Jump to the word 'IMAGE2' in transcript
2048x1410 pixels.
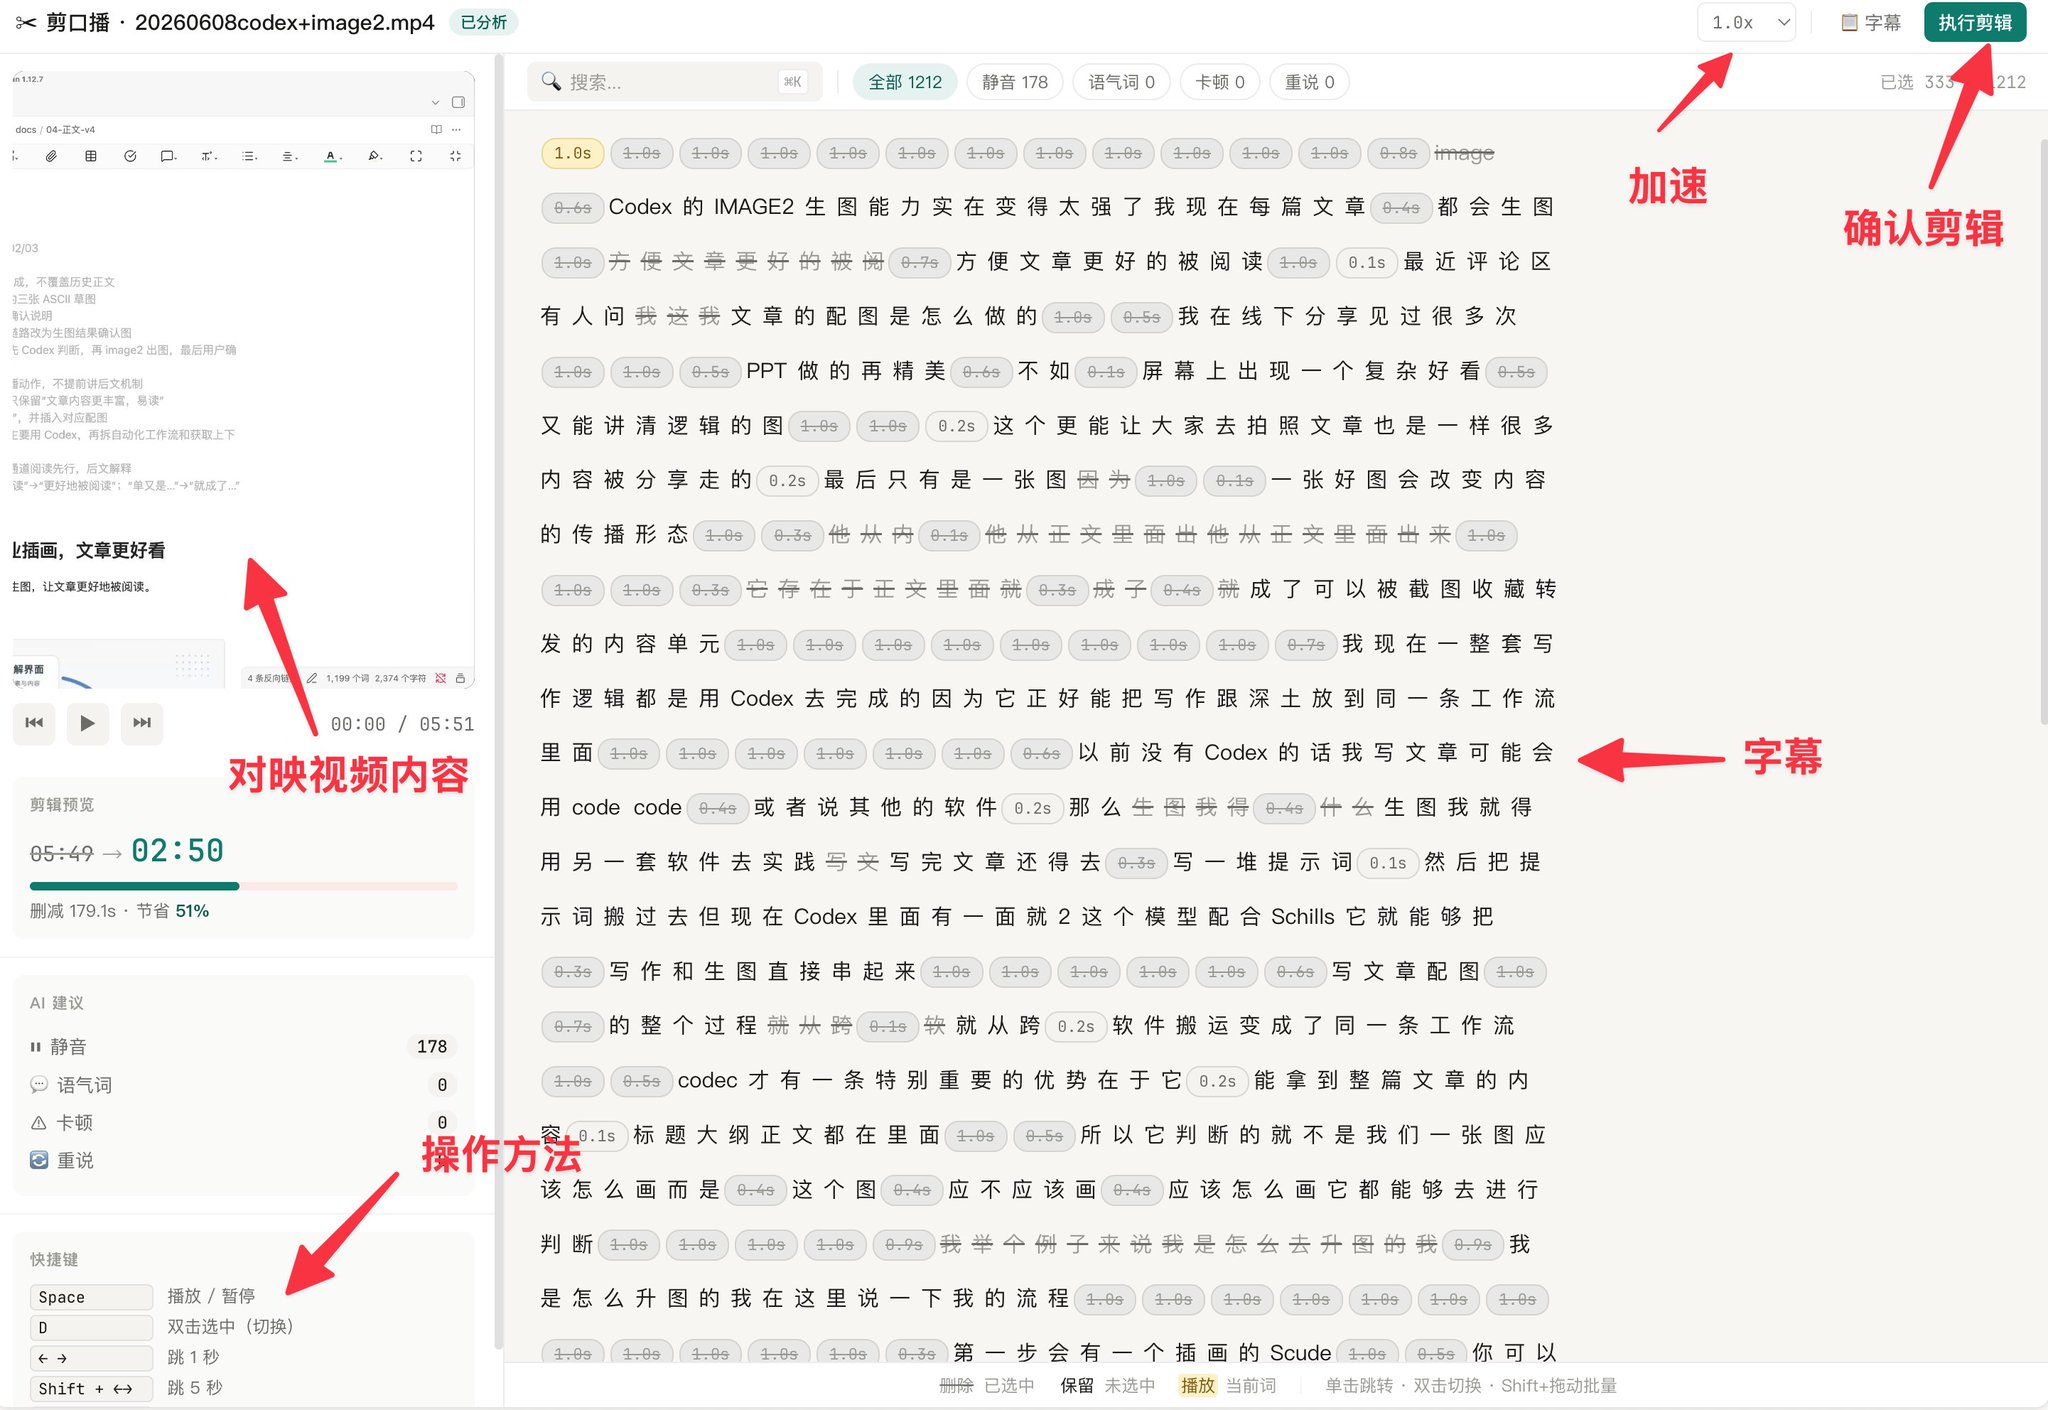point(754,207)
